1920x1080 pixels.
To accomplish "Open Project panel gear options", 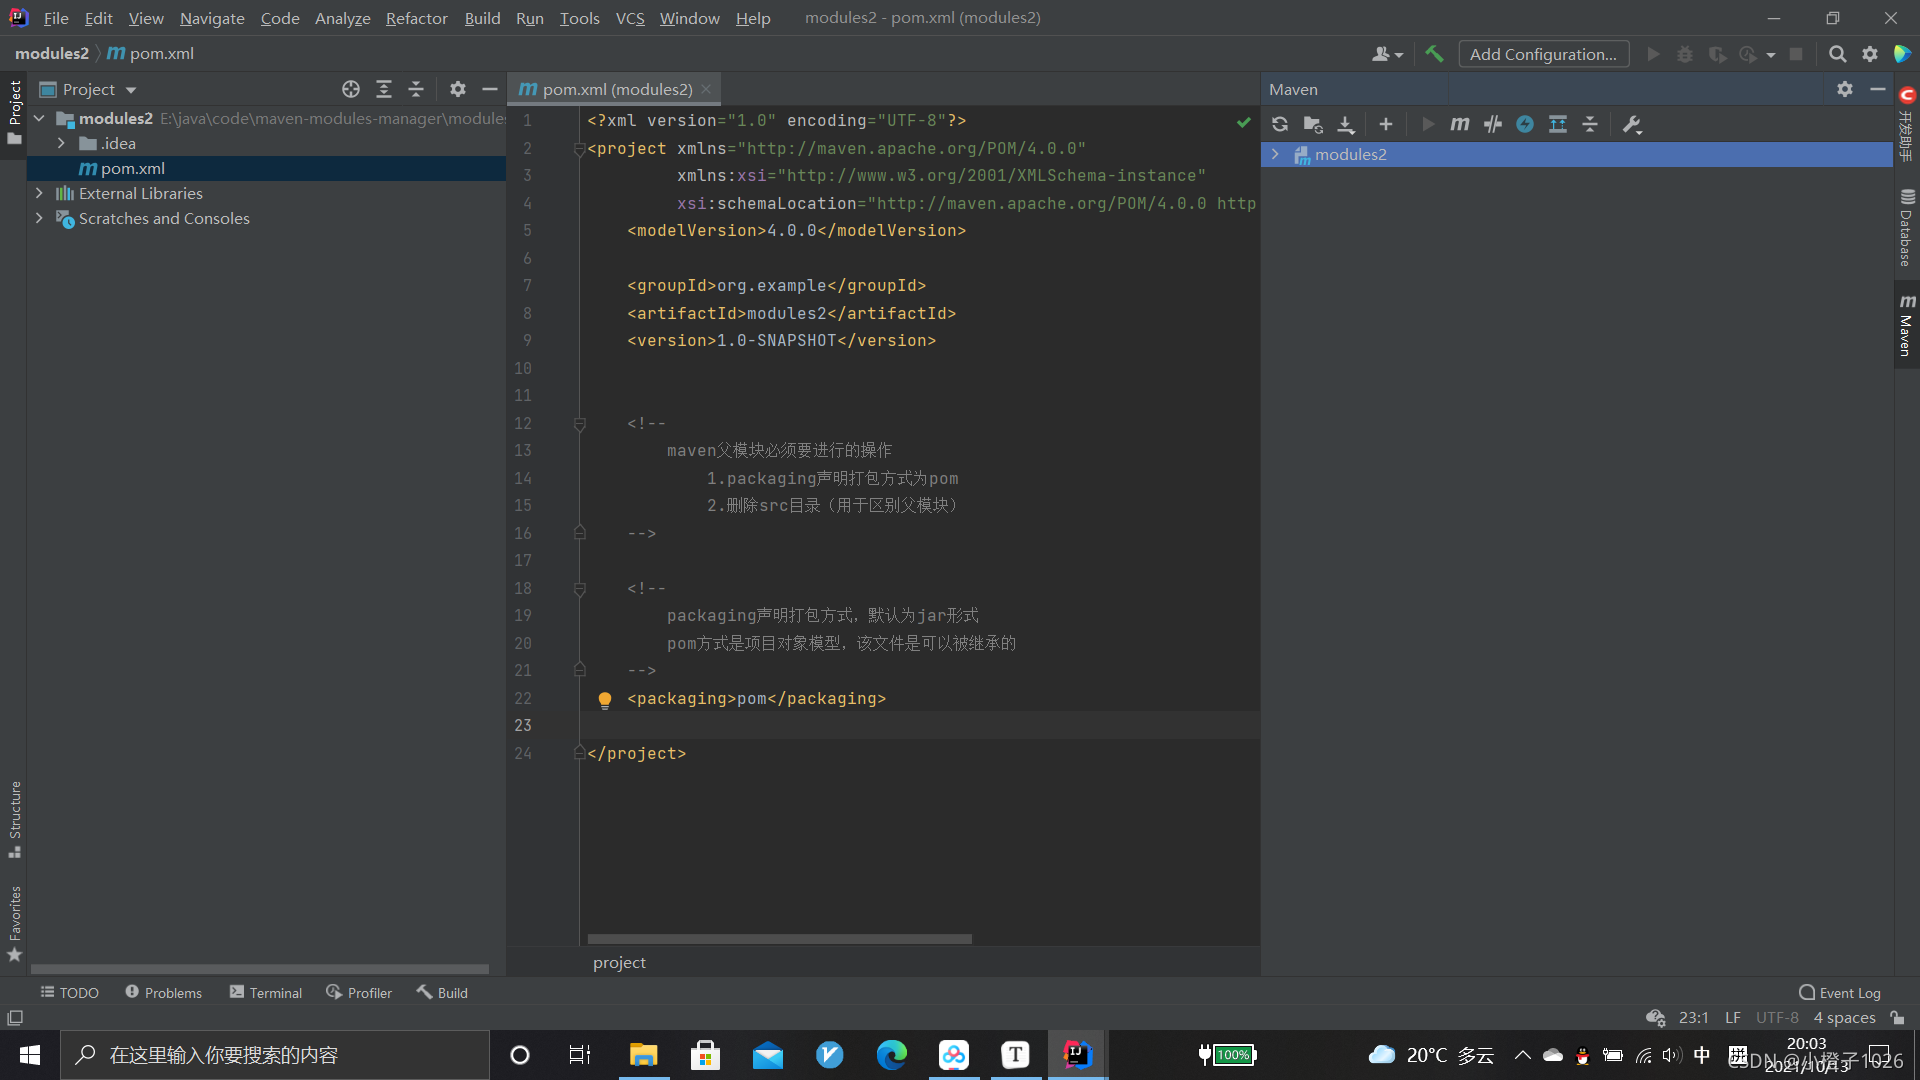I will tap(458, 89).
